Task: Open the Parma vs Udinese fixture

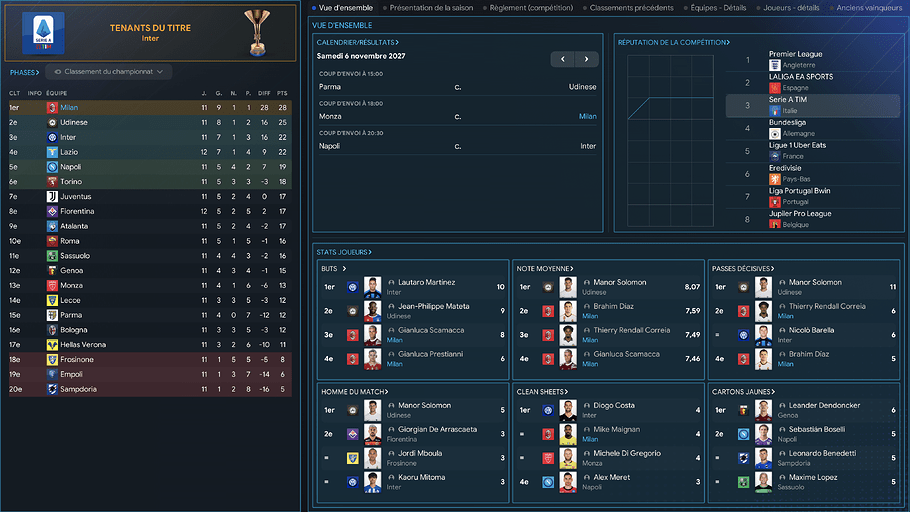Action: click(x=457, y=87)
